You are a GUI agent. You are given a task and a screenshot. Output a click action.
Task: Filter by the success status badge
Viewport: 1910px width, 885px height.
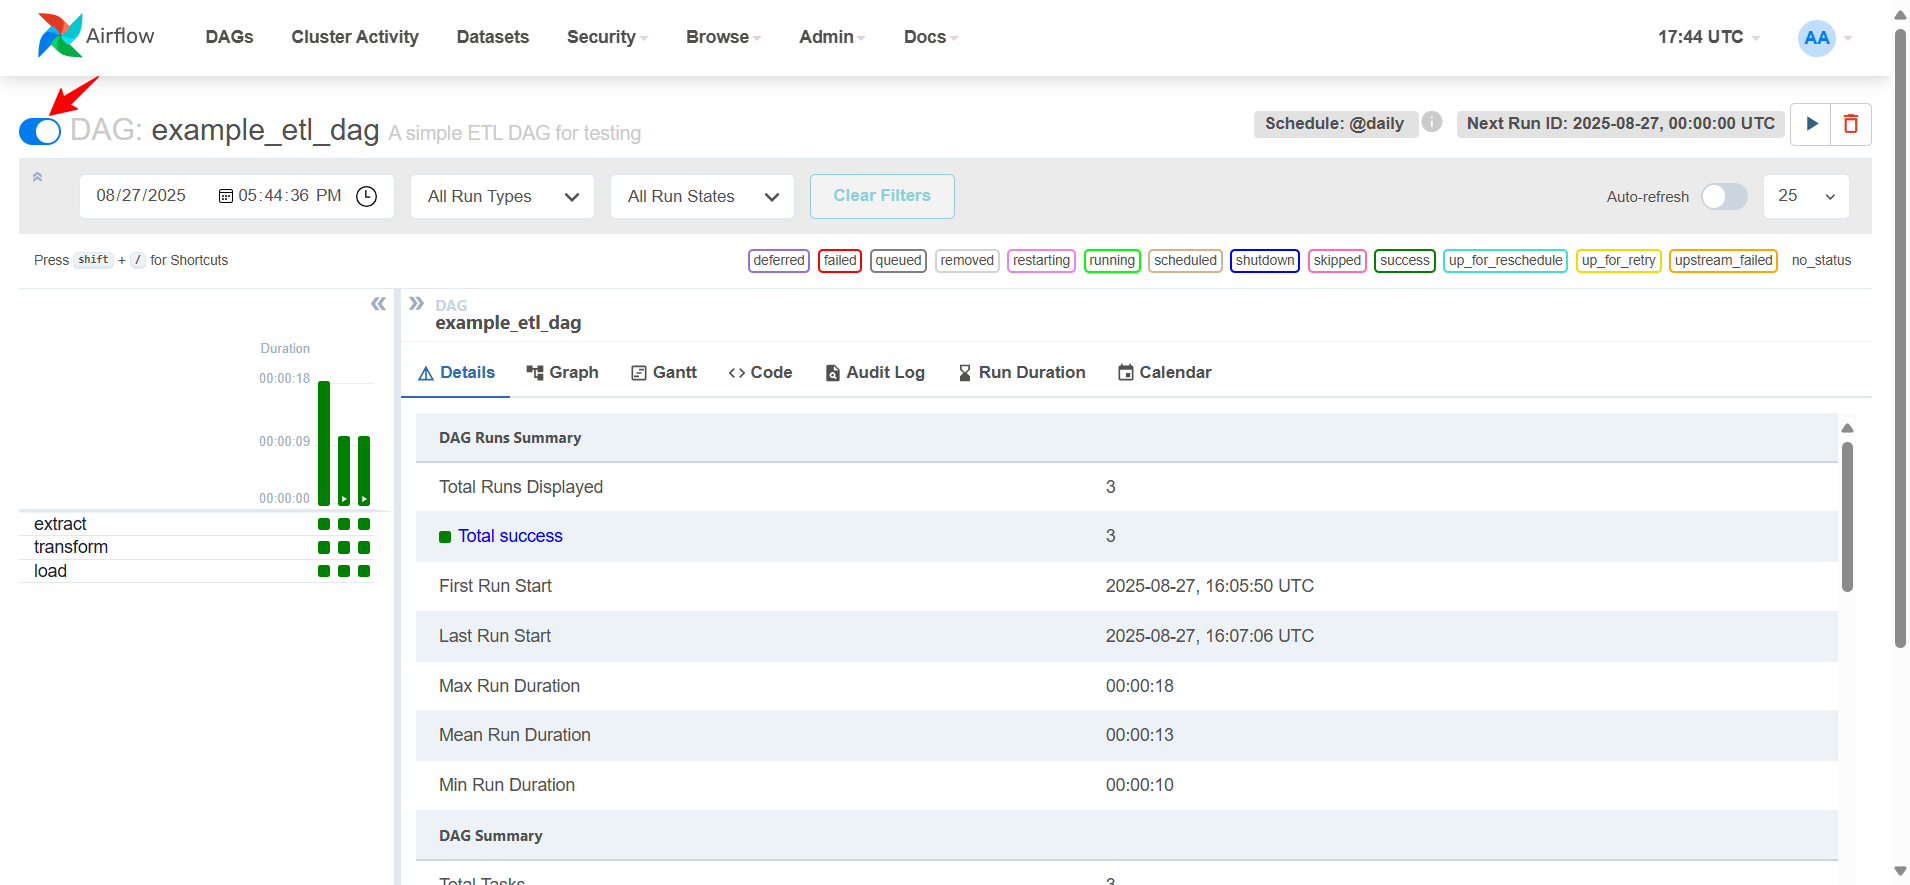[1405, 260]
